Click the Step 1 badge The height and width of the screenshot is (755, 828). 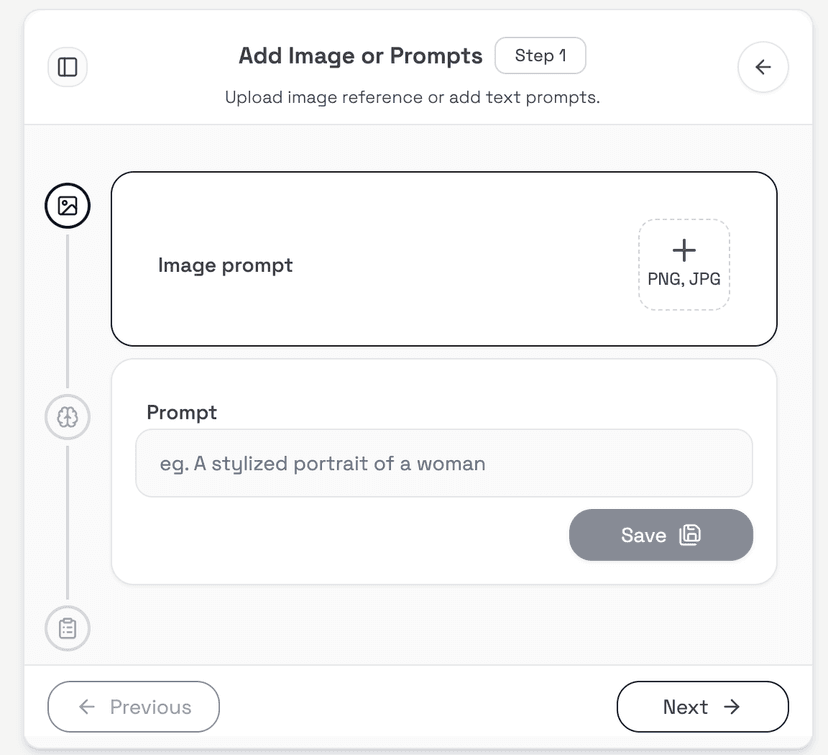point(540,55)
